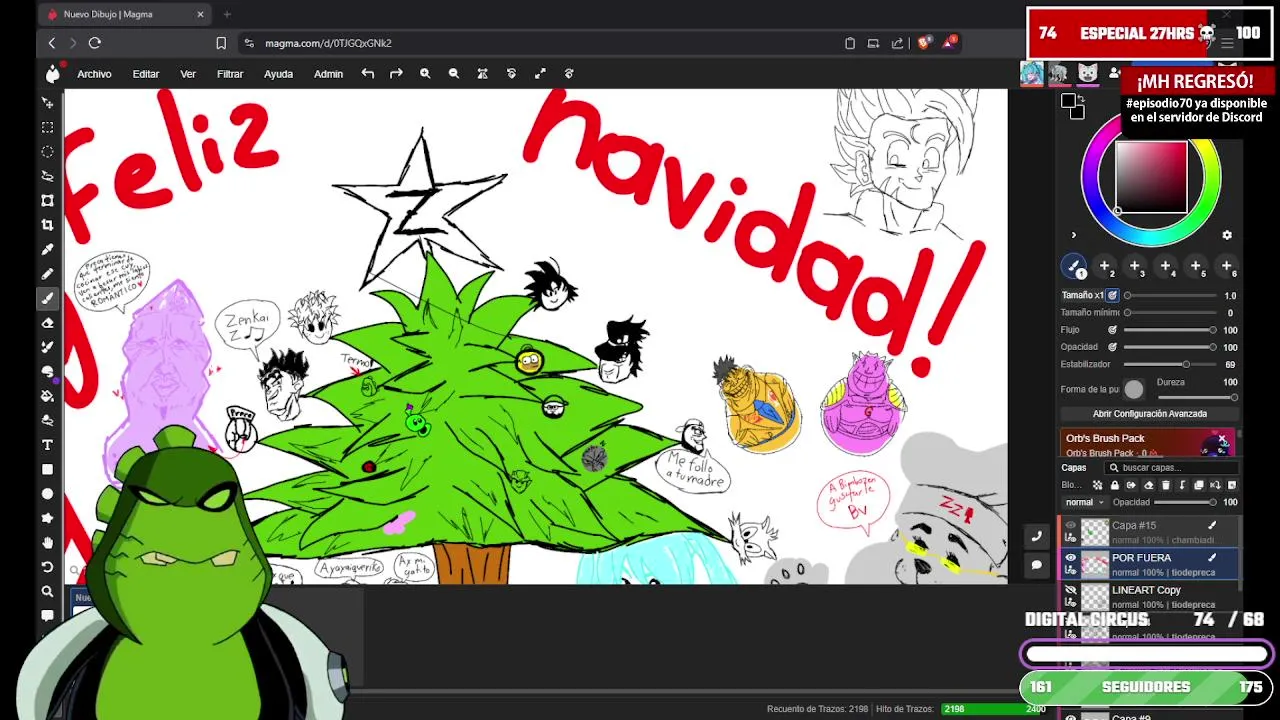The height and width of the screenshot is (720, 1280).
Task: Click the fullscreen expand icon
Action: (x=540, y=74)
